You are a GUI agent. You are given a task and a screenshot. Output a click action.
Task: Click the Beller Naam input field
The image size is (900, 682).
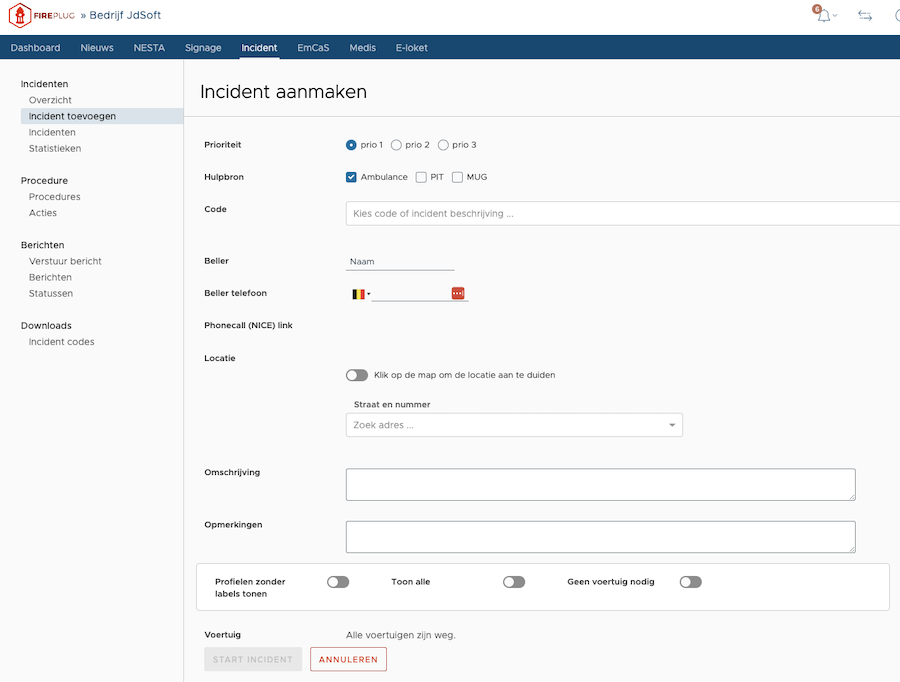point(400,262)
